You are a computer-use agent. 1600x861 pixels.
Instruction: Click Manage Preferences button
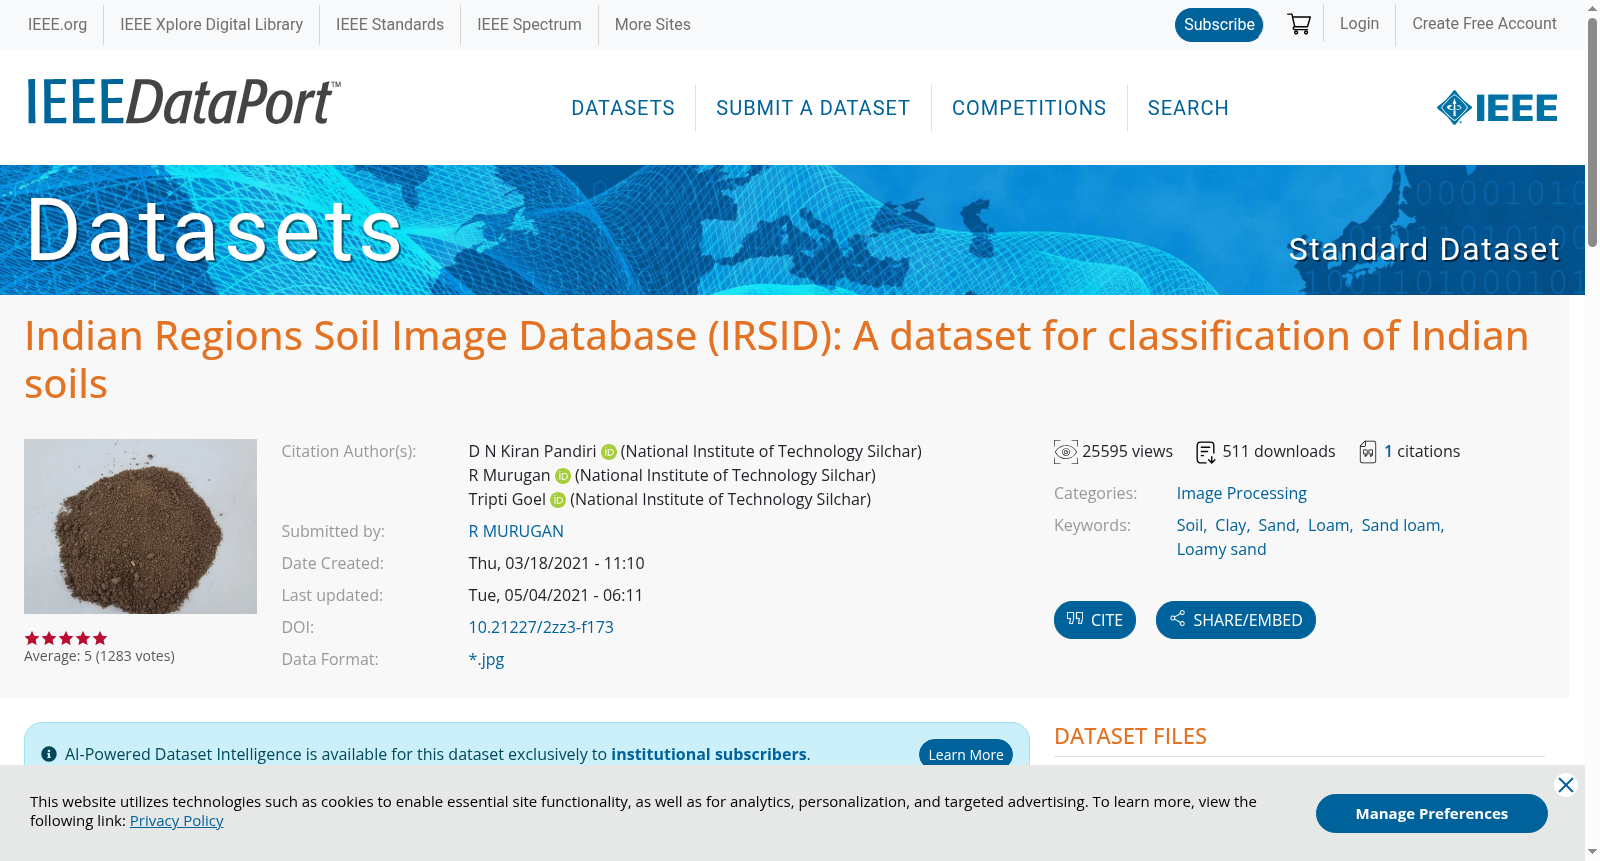point(1432,813)
